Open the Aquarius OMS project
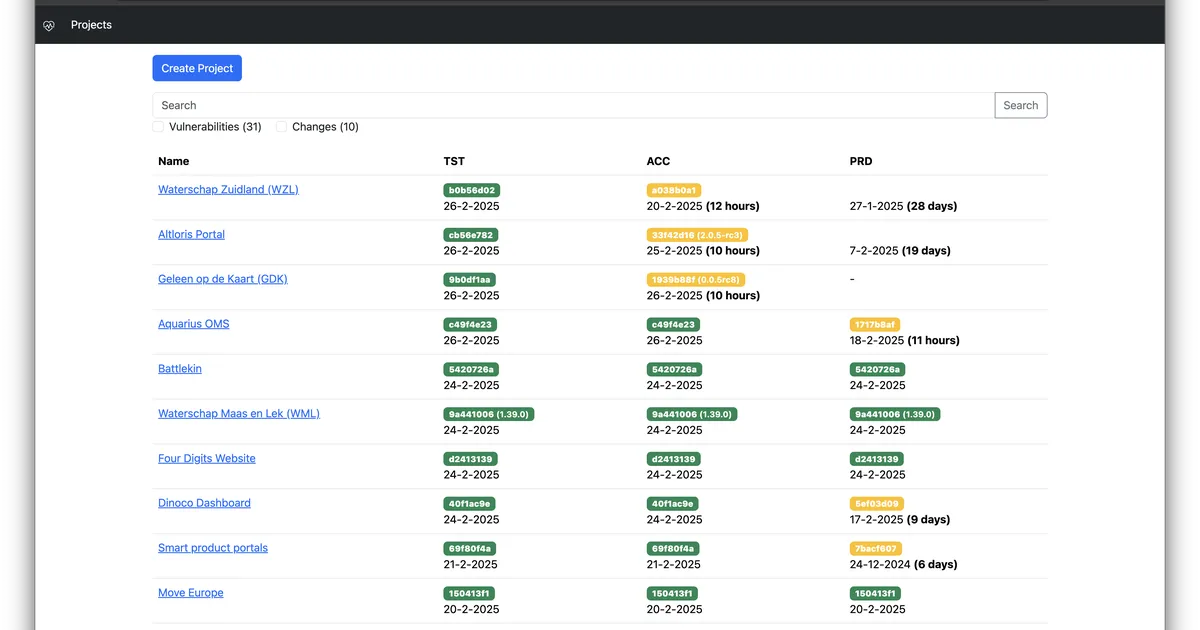Screen dimensions: 1200x630 coord(193,324)
